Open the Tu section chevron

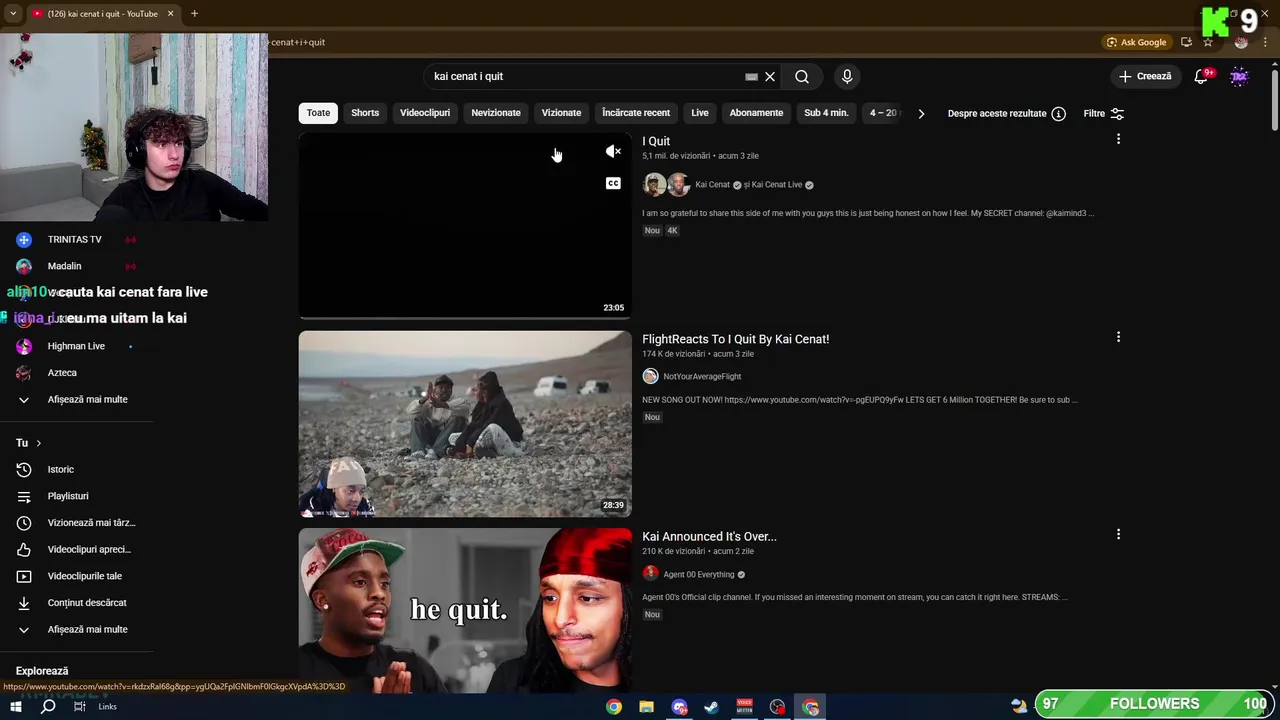tap(39, 443)
